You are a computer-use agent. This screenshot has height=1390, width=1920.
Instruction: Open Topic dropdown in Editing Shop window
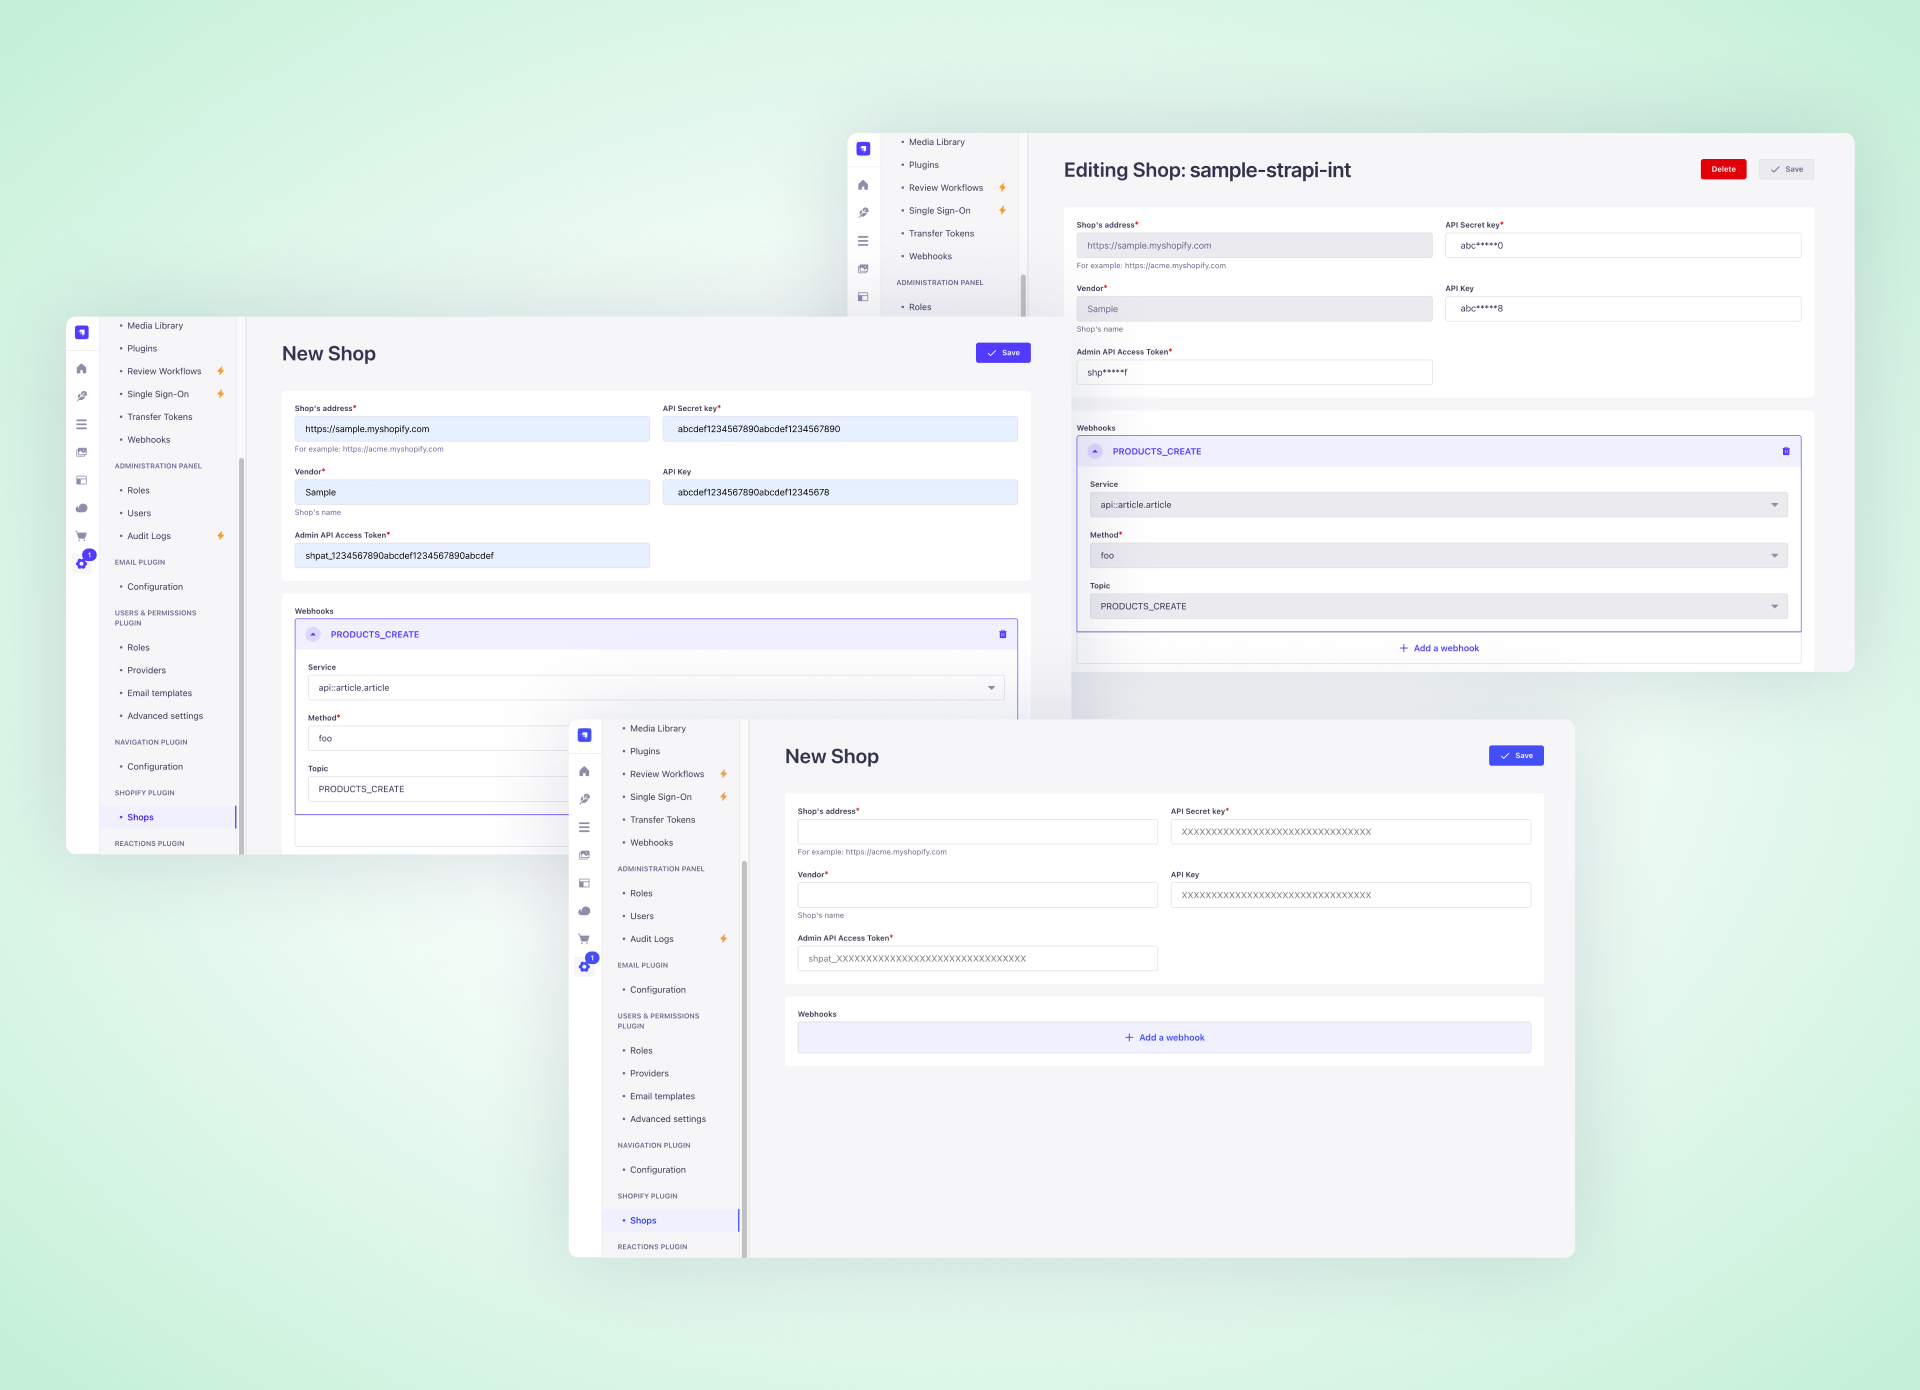click(1438, 606)
